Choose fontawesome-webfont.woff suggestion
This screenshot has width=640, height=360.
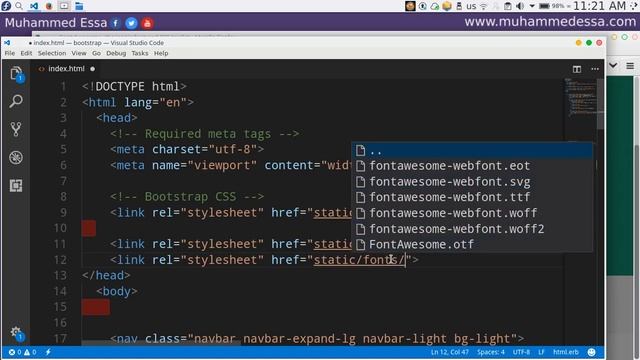click(472, 213)
